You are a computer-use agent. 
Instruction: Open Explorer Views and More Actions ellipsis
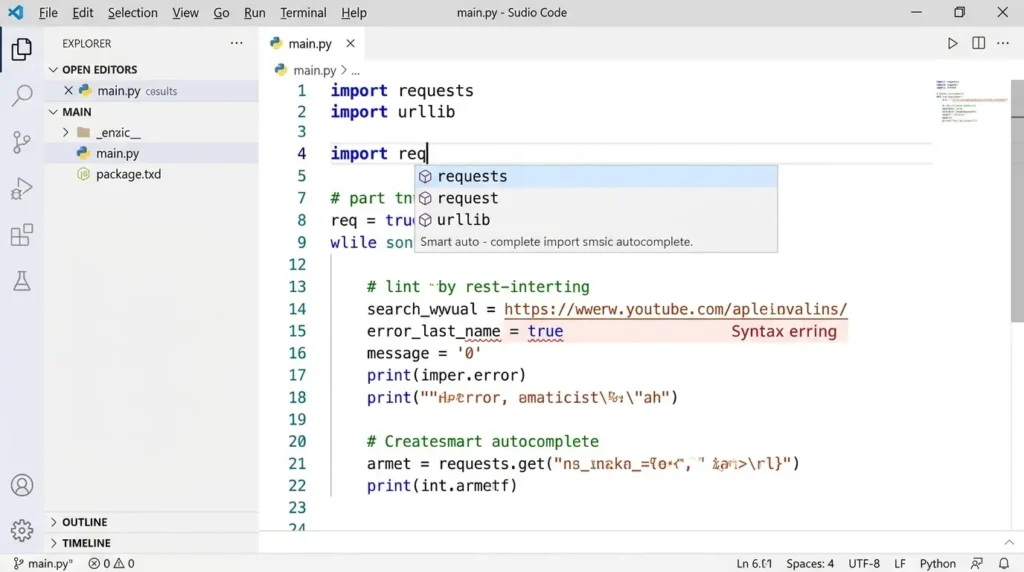pos(236,43)
